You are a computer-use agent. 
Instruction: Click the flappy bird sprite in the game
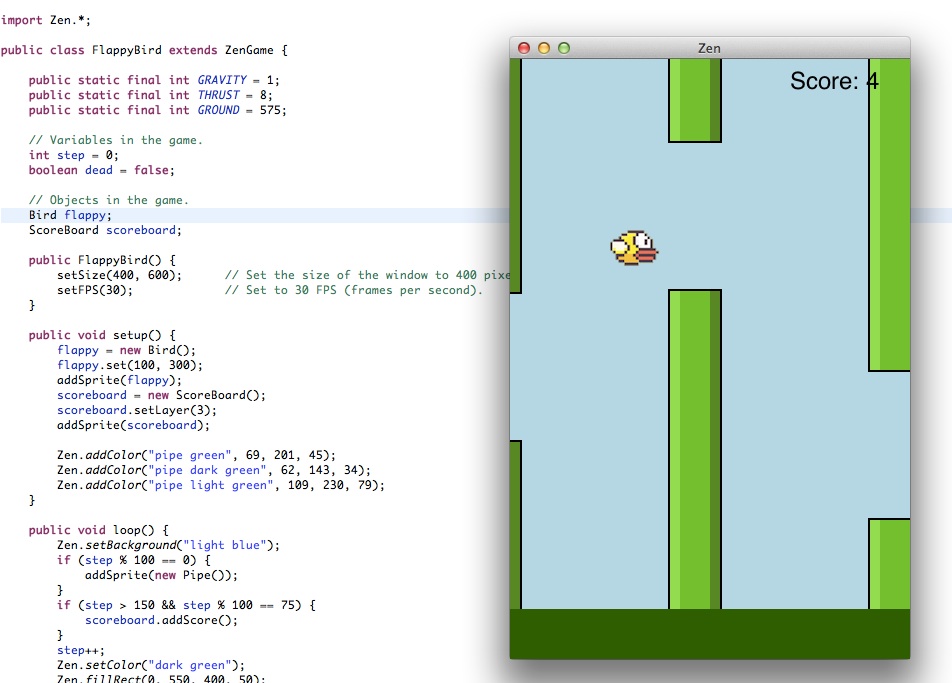click(634, 248)
